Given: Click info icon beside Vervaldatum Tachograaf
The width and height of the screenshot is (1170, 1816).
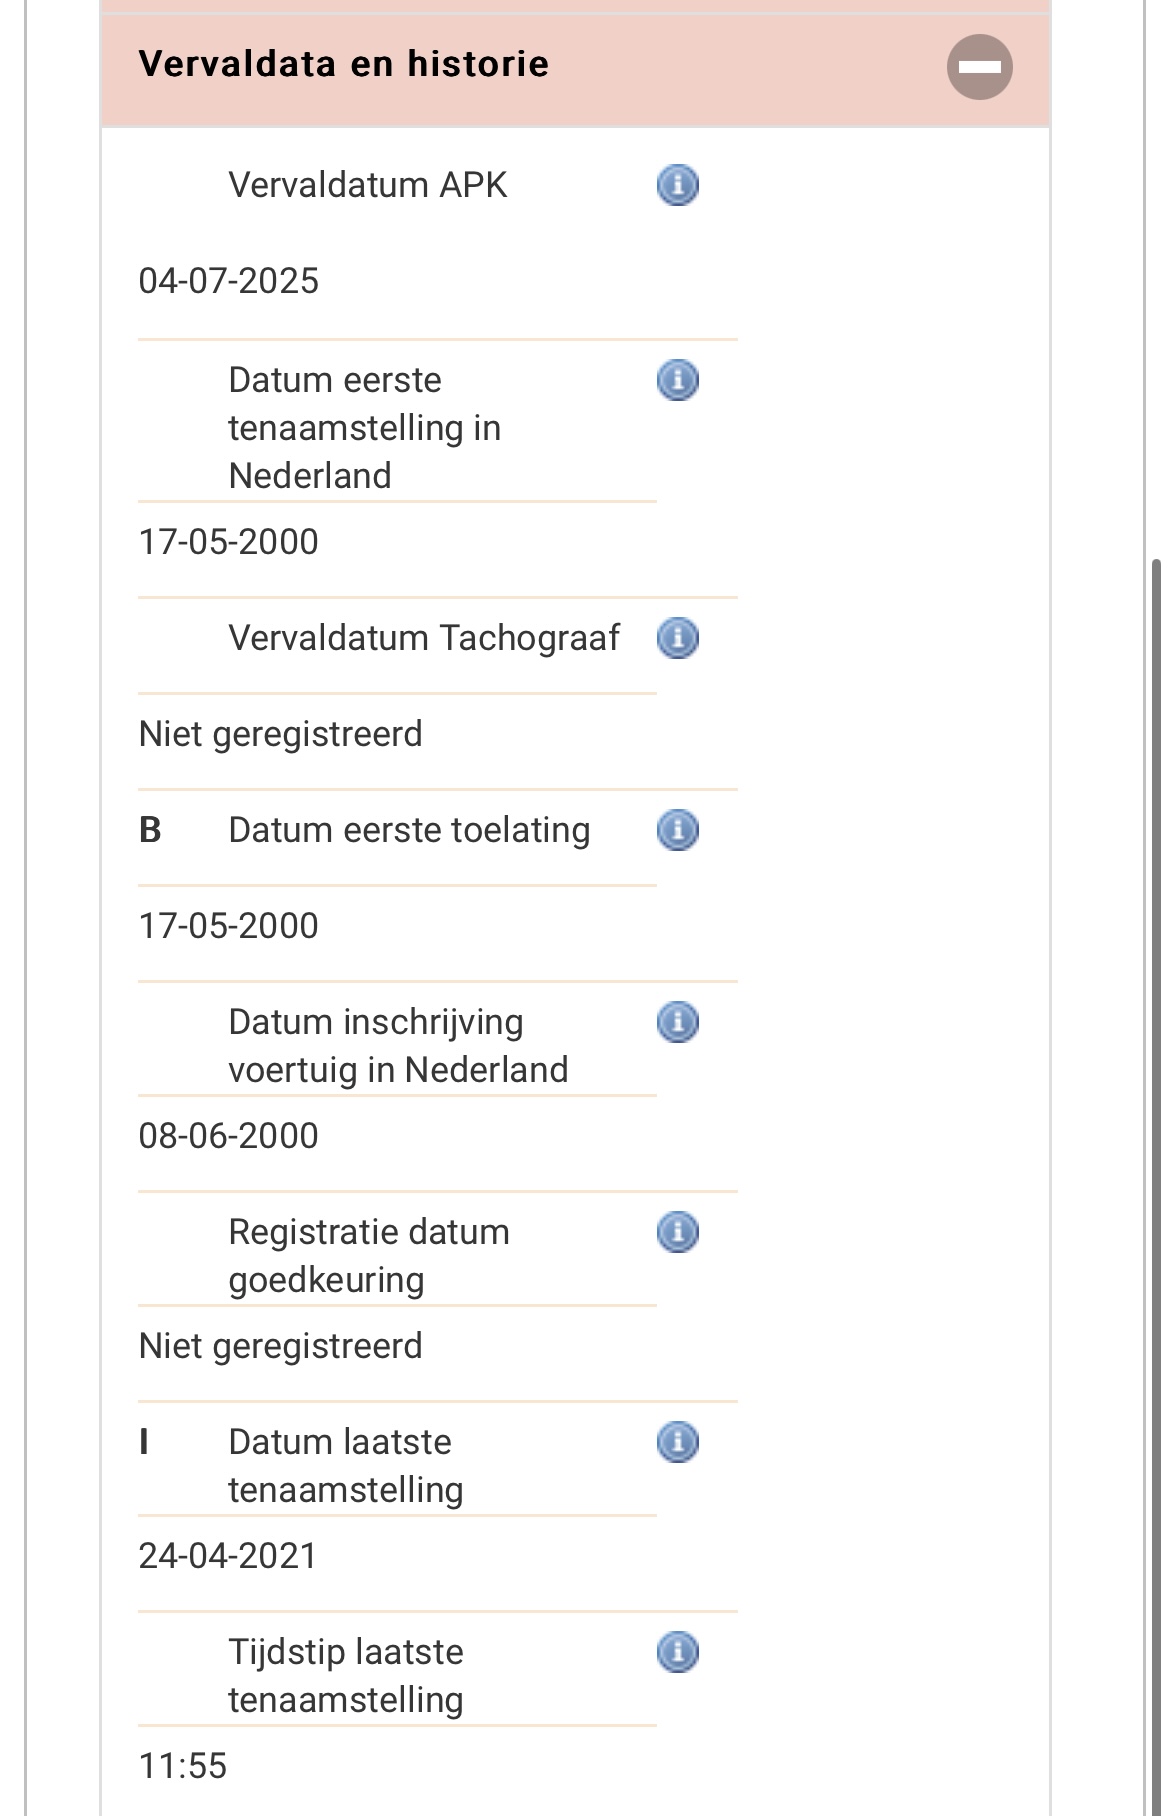Looking at the screenshot, I should (x=677, y=639).
